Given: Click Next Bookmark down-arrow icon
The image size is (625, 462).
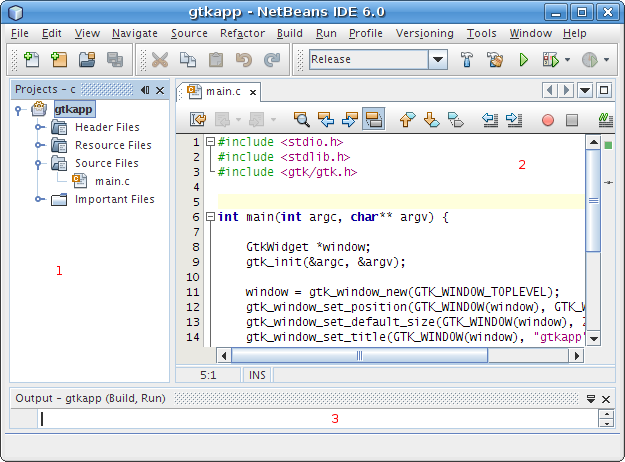Looking at the screenshot, I should tap(431, 119).
